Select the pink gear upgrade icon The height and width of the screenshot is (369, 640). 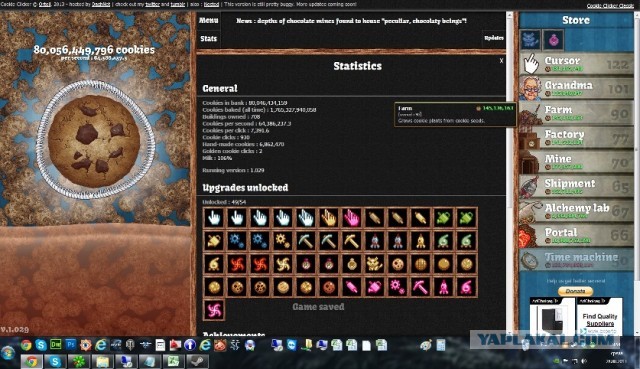coord(398,287)
